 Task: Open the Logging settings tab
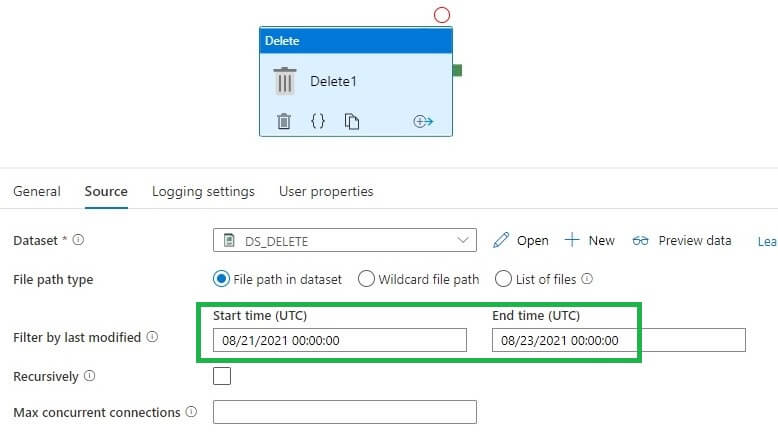[x=203, y=191]
